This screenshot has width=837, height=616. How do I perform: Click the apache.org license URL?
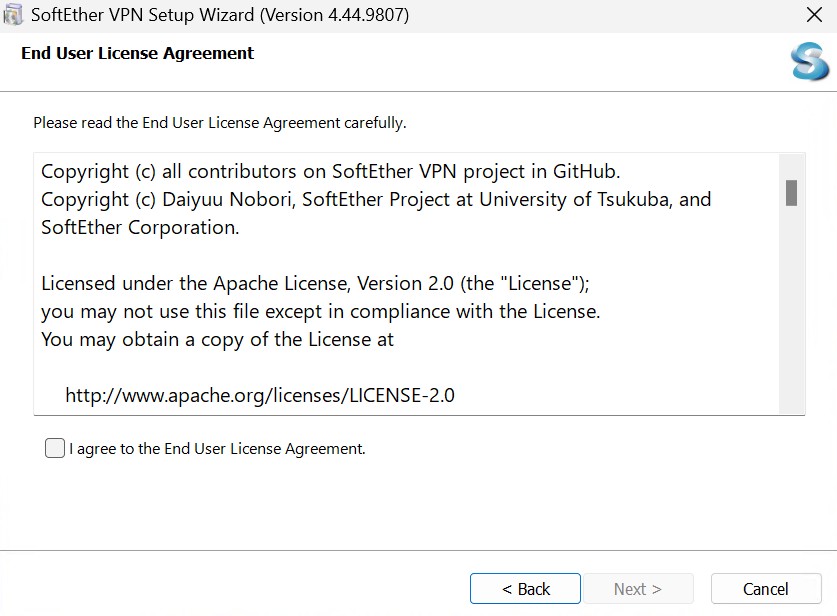[x=260, y=395]
